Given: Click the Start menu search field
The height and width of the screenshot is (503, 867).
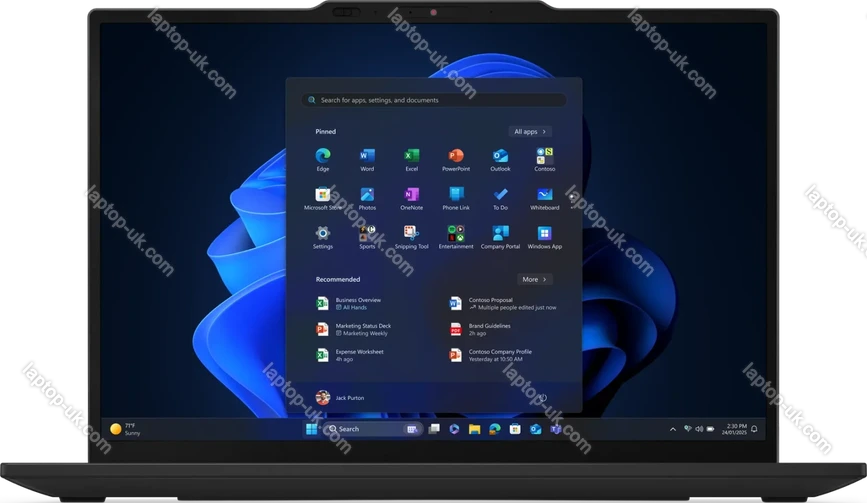Looking at the screenshot, I should 434,100.
